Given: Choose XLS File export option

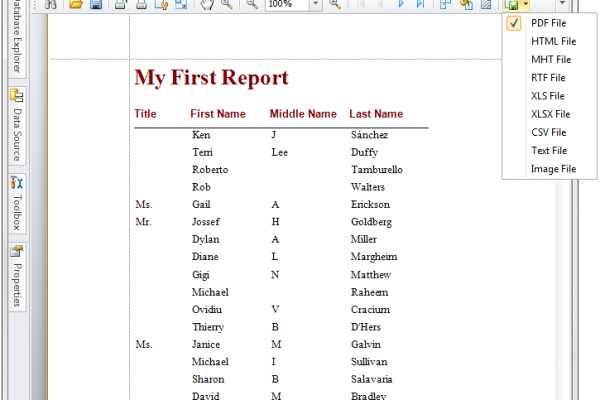Looking at the screenshot, I should (548, 96).
